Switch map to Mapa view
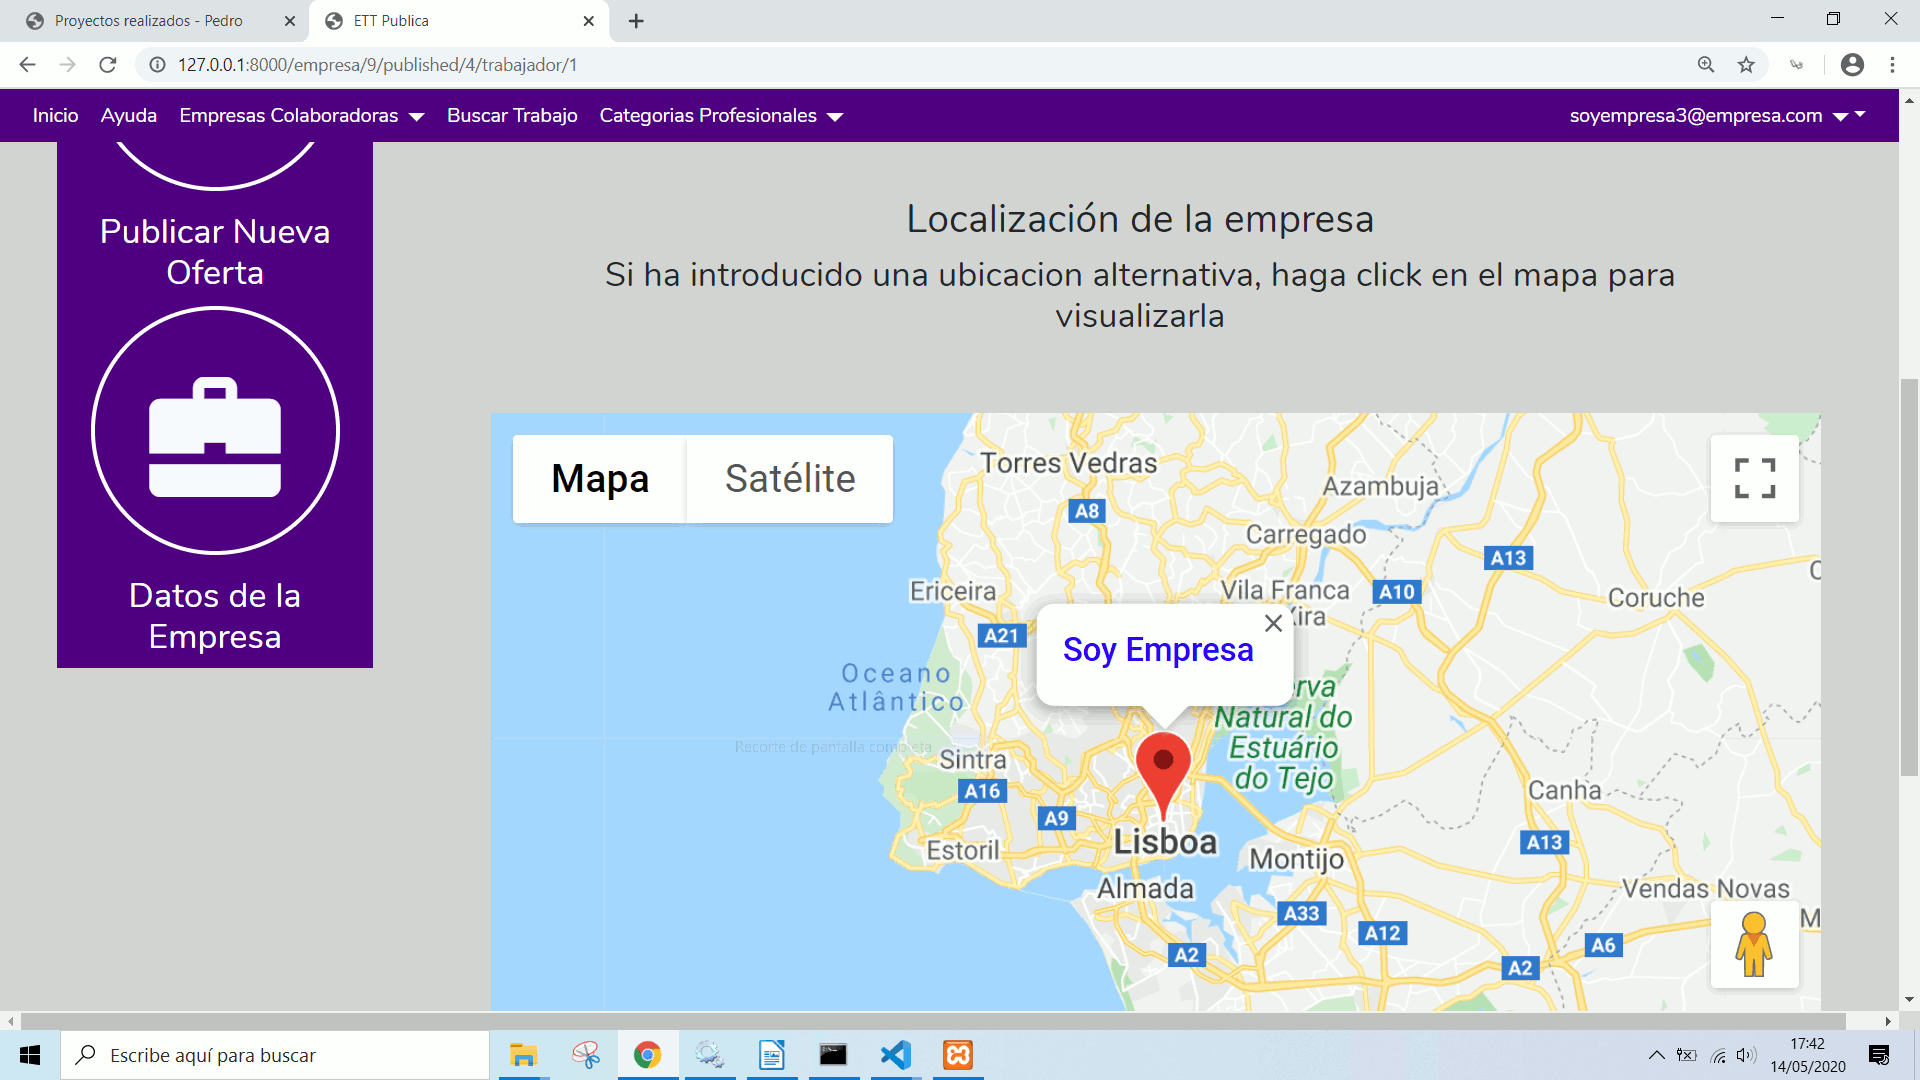The width and height of the screenshot is (1920, 1080). (x=600, y=479)
